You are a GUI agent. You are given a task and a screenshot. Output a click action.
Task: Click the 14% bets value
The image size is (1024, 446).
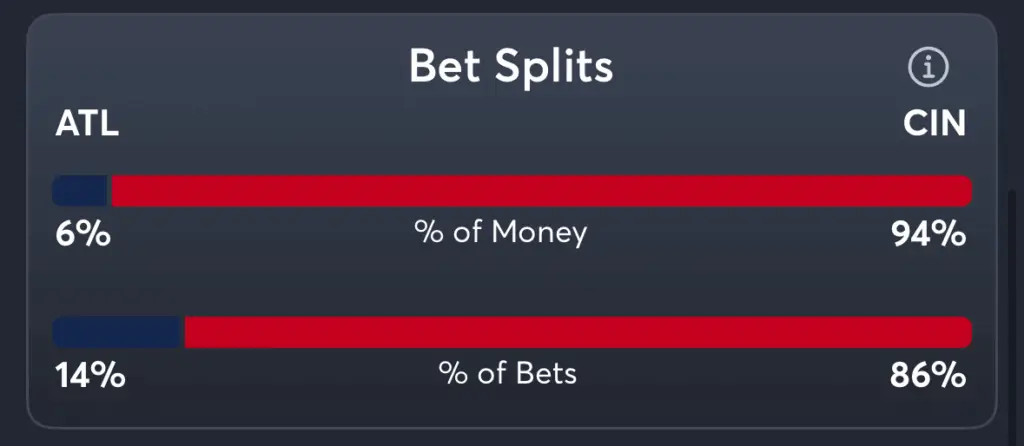pos(90,375)
